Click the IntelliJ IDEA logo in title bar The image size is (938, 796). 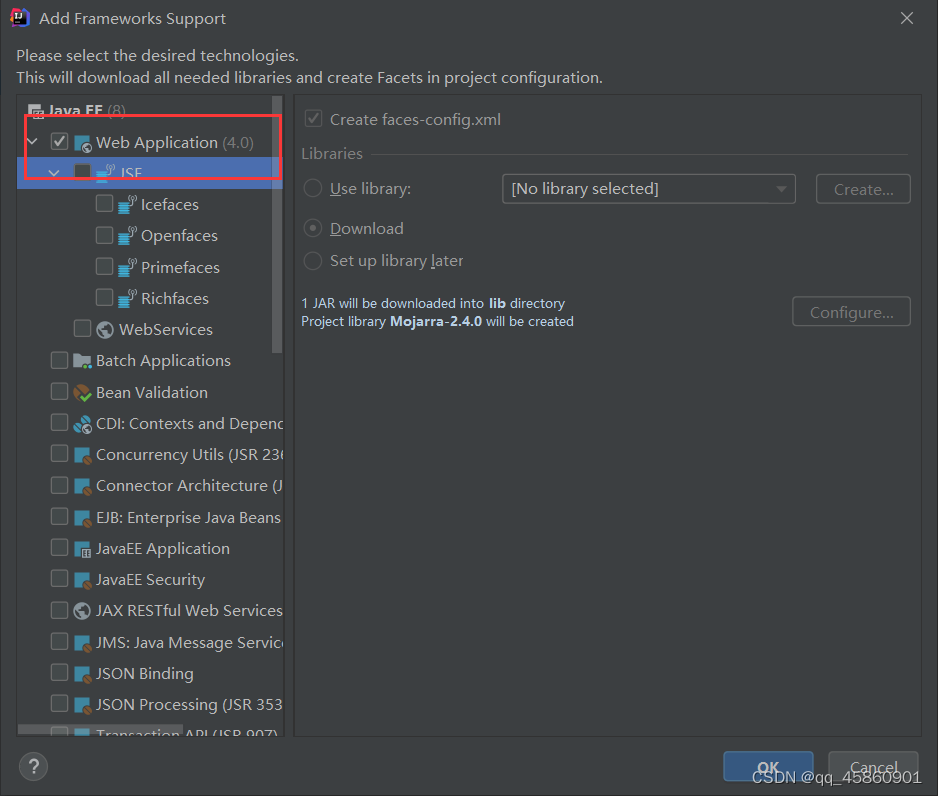click(19, 18)
